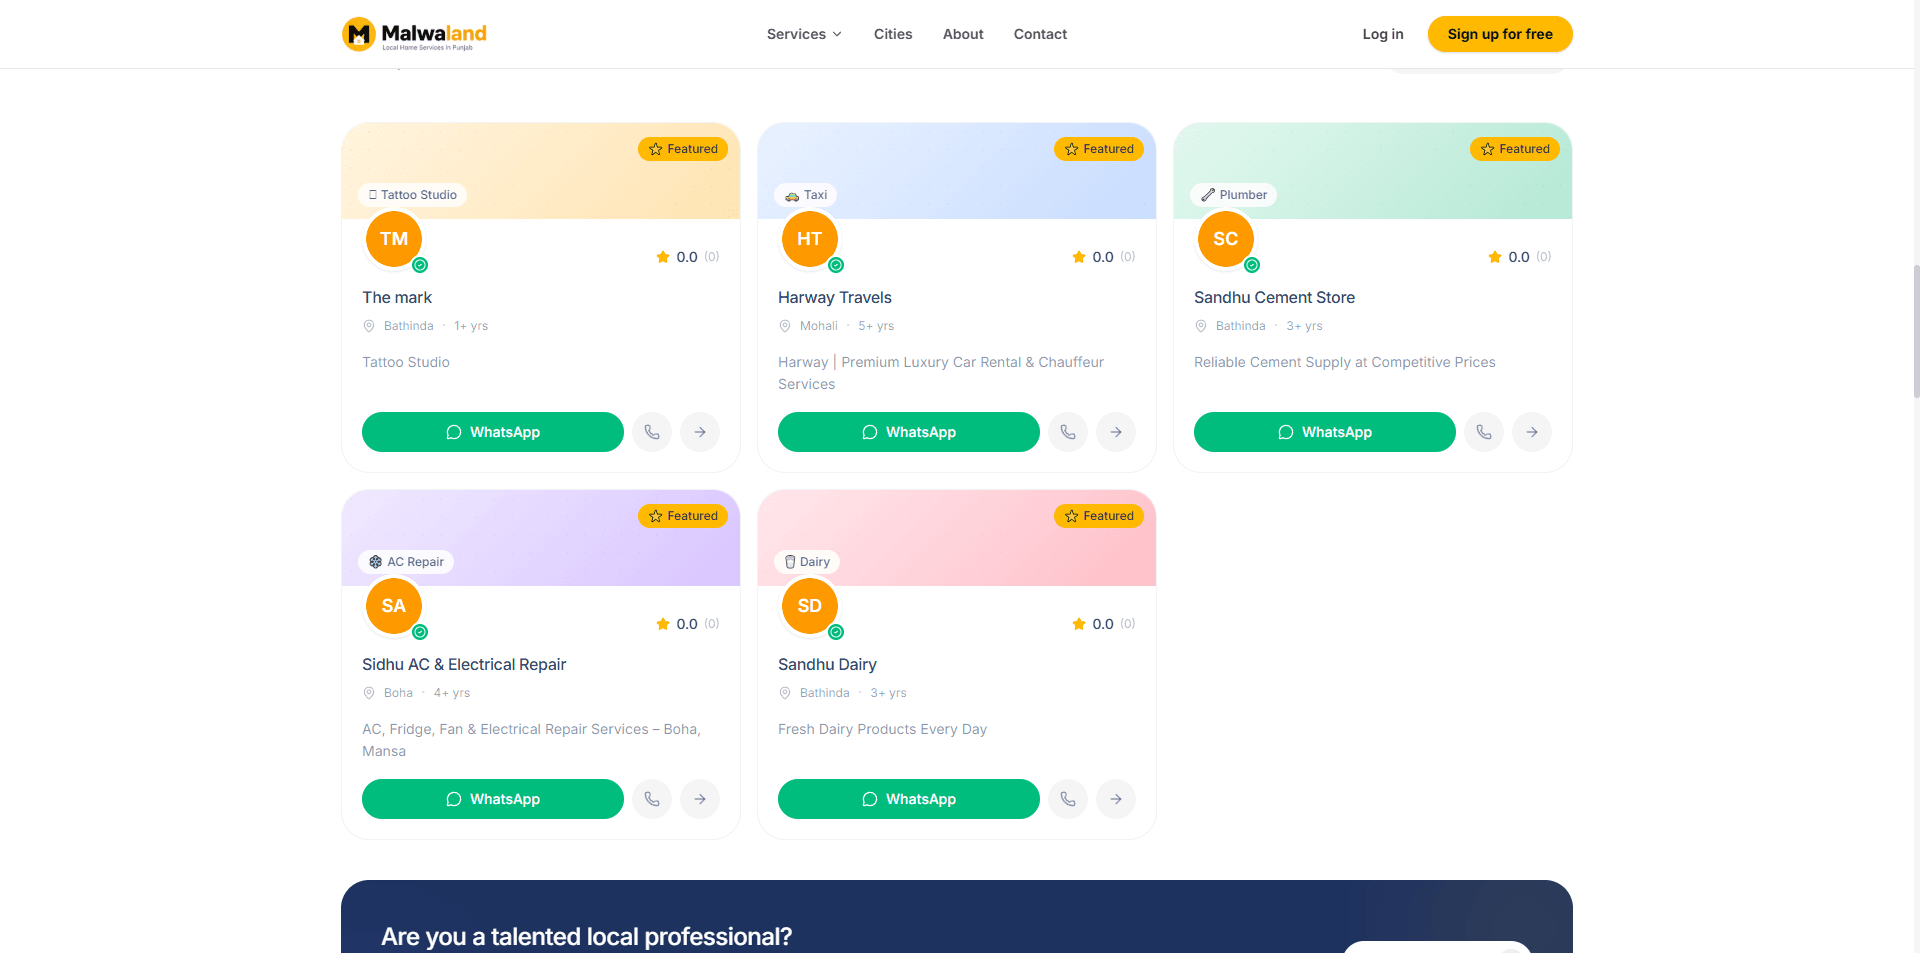This screenshot has height=953, width=1920.
Task: Click the phone icon on The mark card
Action: 652,432
